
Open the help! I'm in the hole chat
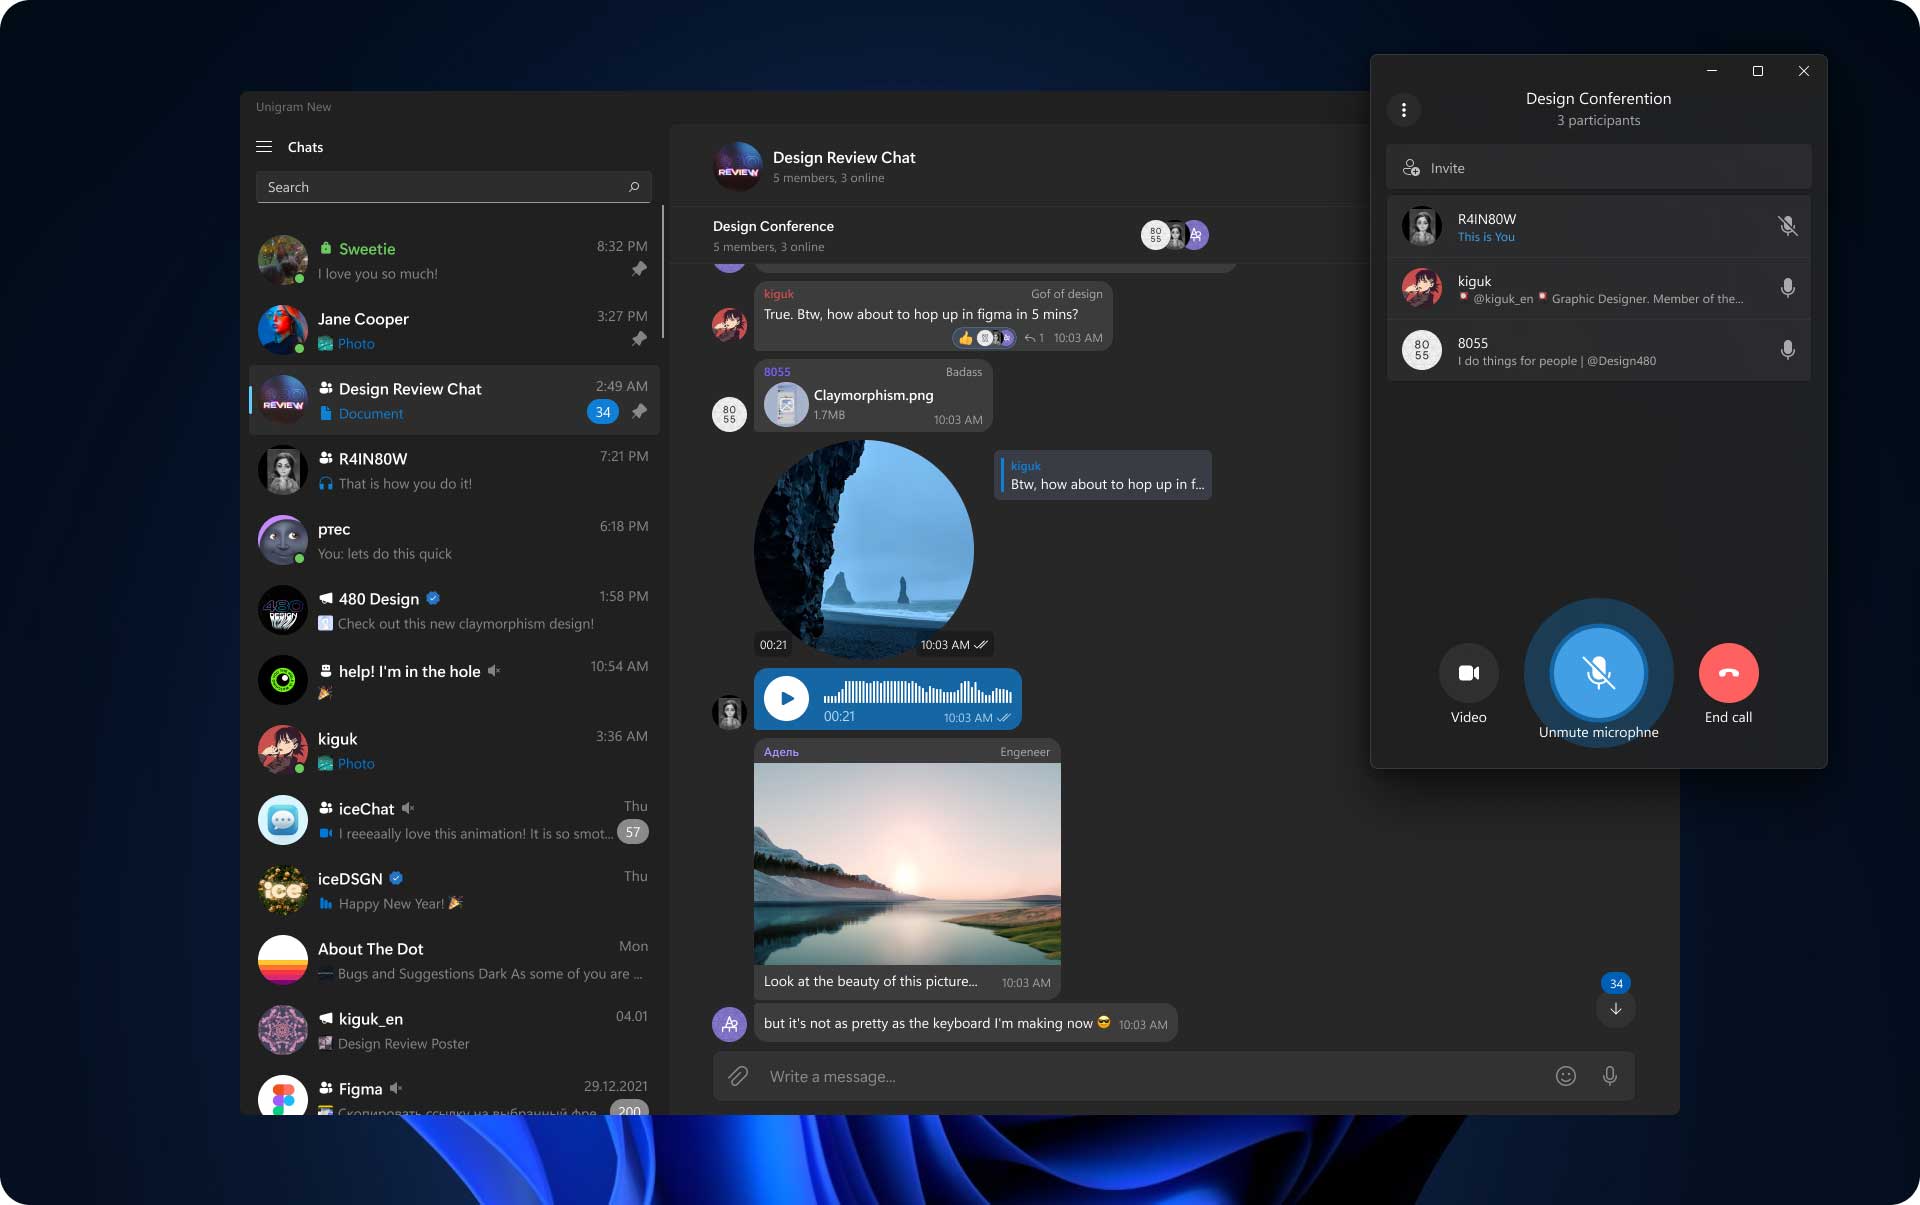click(x=454, y=680)
